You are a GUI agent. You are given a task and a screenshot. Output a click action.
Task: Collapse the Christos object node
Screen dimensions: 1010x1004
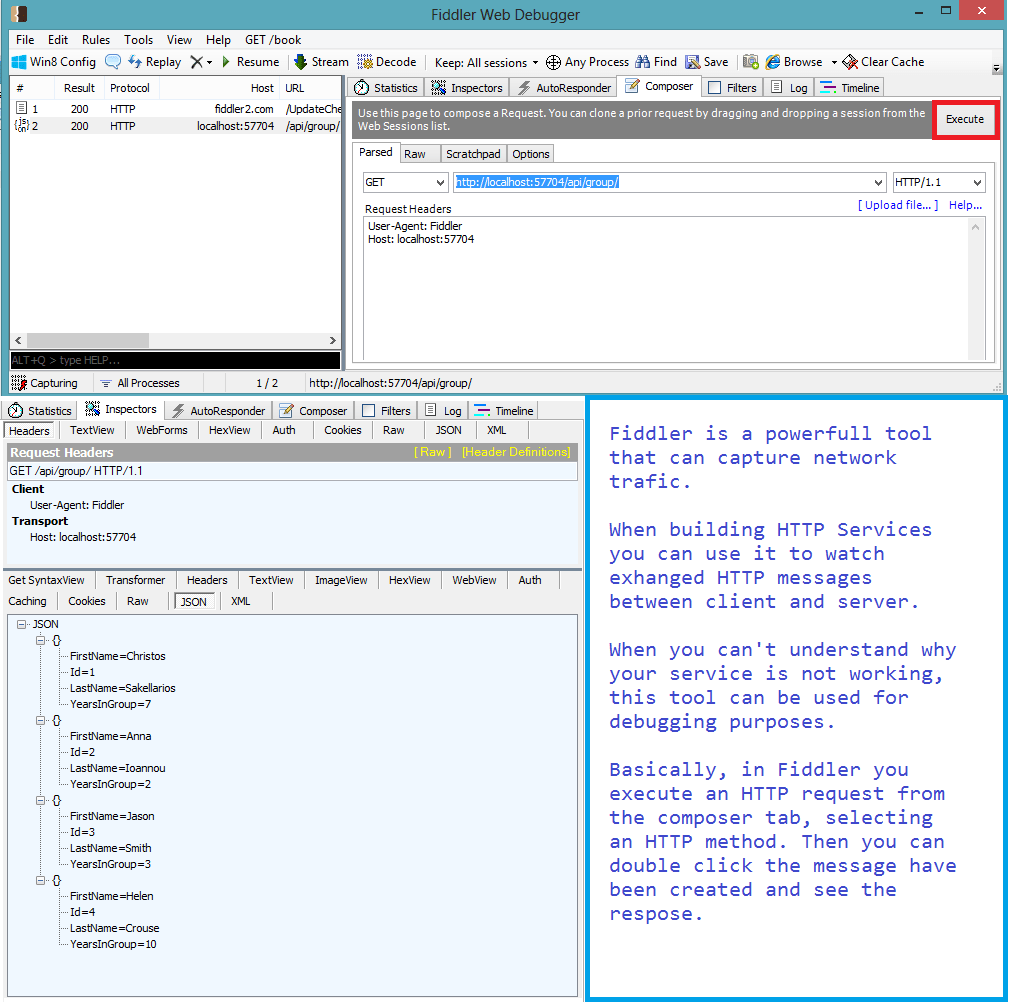coord(41,640)
